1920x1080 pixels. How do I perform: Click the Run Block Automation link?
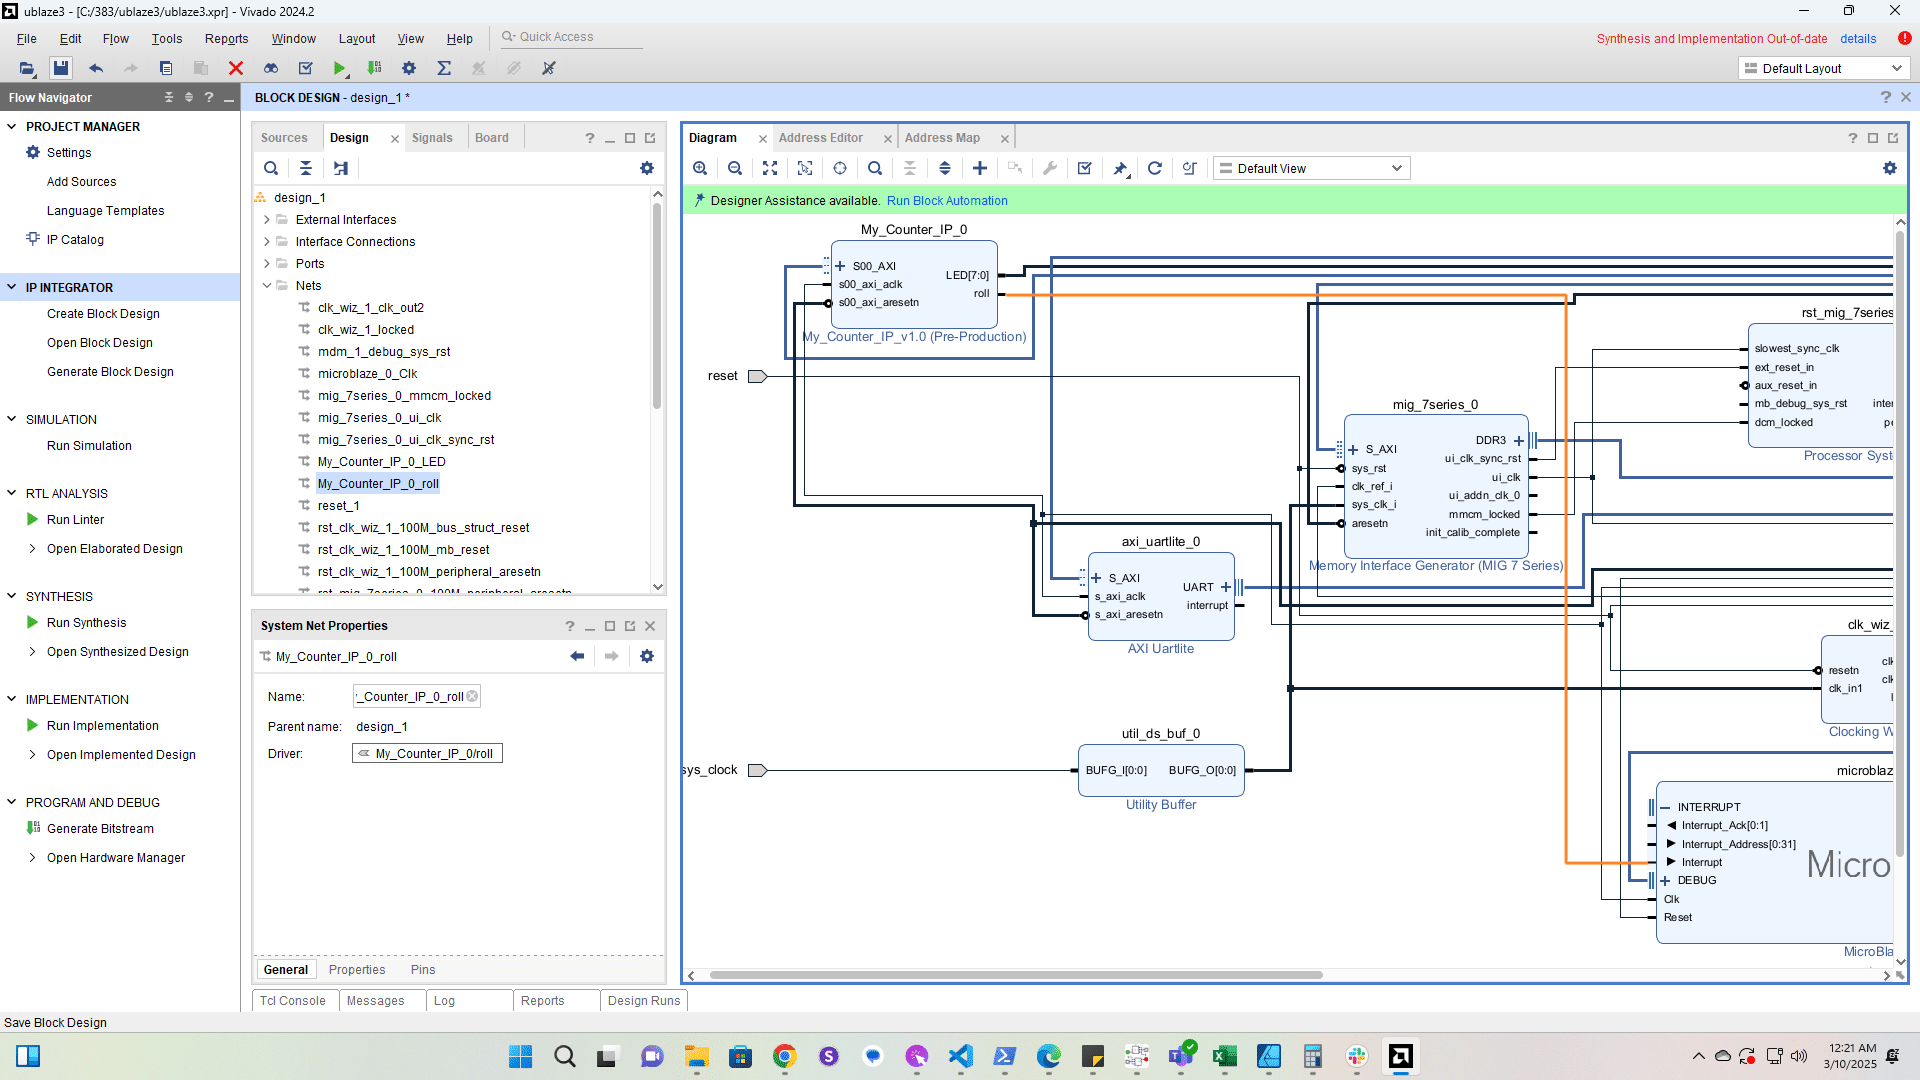946,201
